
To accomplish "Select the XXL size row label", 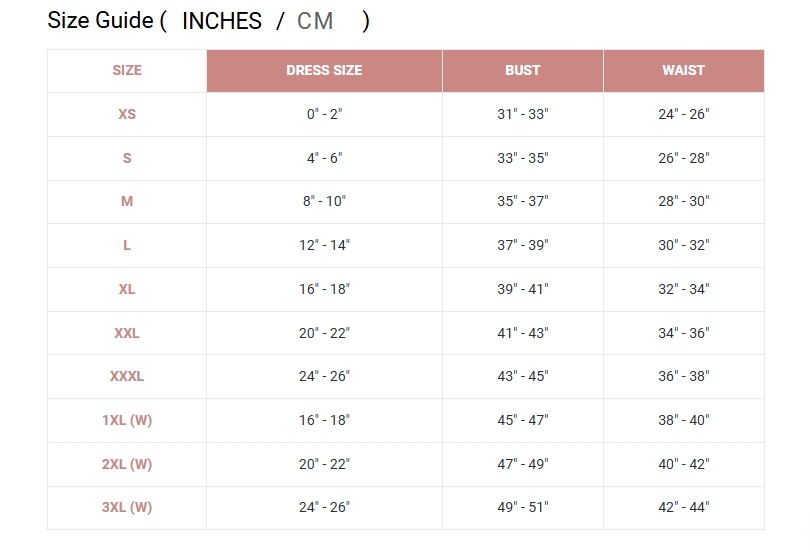I will [x=127, y=333].
